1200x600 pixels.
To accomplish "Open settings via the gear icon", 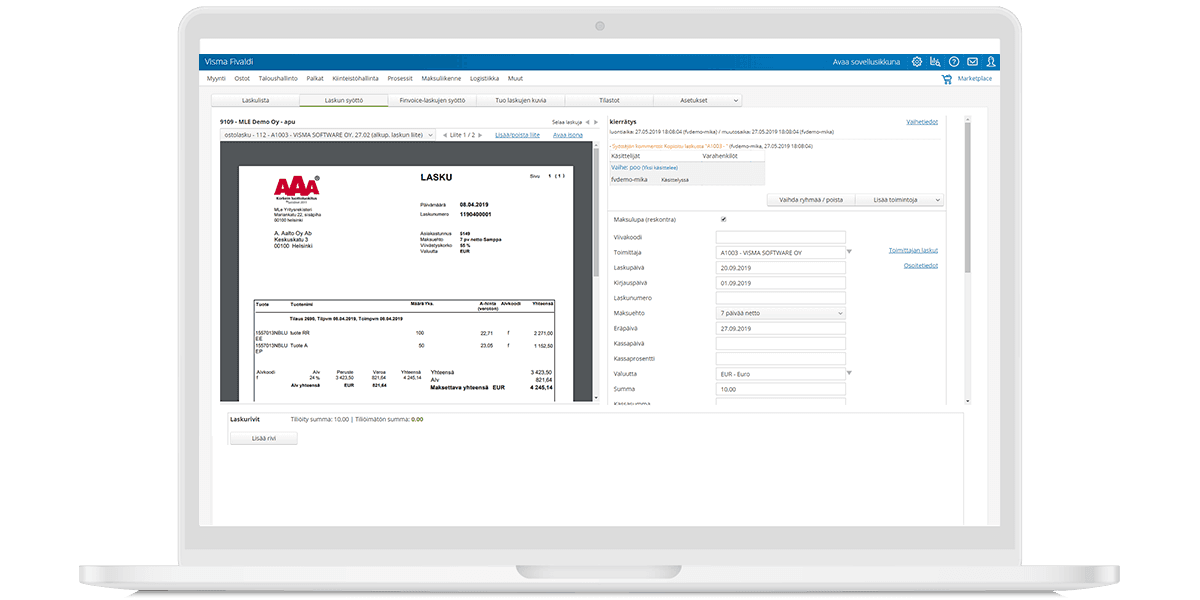I will (917, 62).
